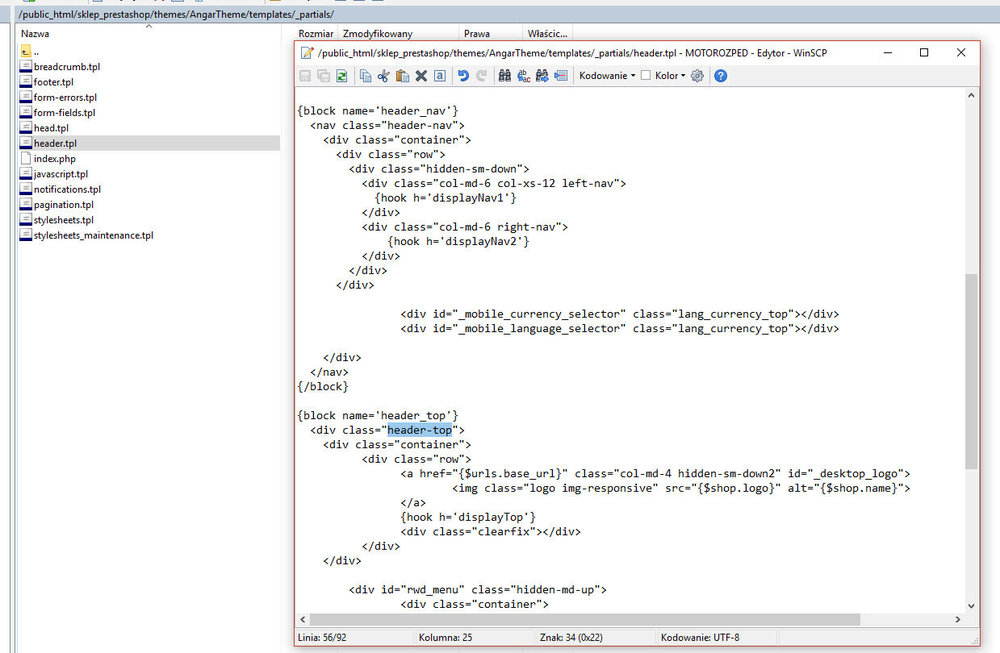This screenshot has width=1000, height=653.
Task: Click the editor vertical scrollbar thumb
Action: pos(971,370)
